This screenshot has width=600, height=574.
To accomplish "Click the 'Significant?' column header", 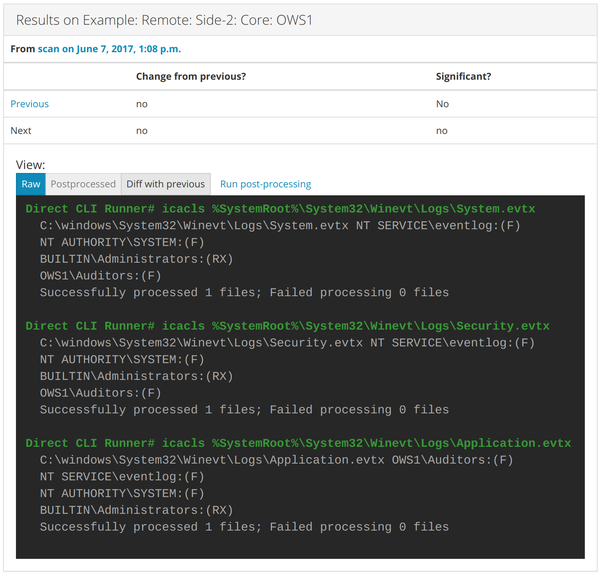I will [463, 77].
